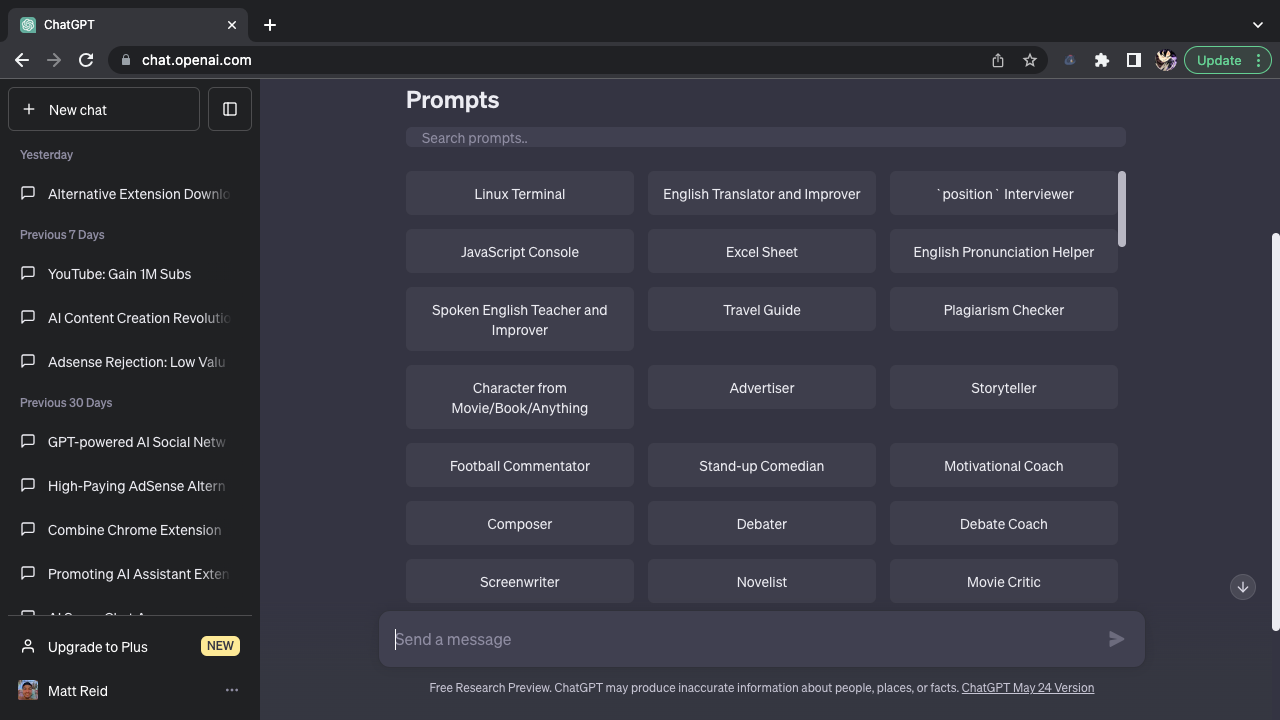This screenshot has width=1280, height=720.
Task: Click the plus icon in New chat
Action: (28, 109)
